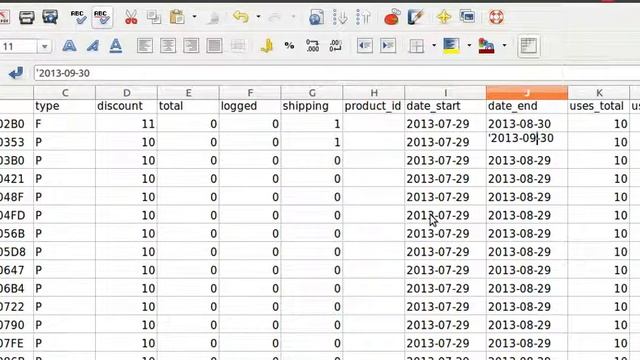The height and width of the screenshot is (360, 640).
Task: Increase the cell indent
Action: coord(388,46)
